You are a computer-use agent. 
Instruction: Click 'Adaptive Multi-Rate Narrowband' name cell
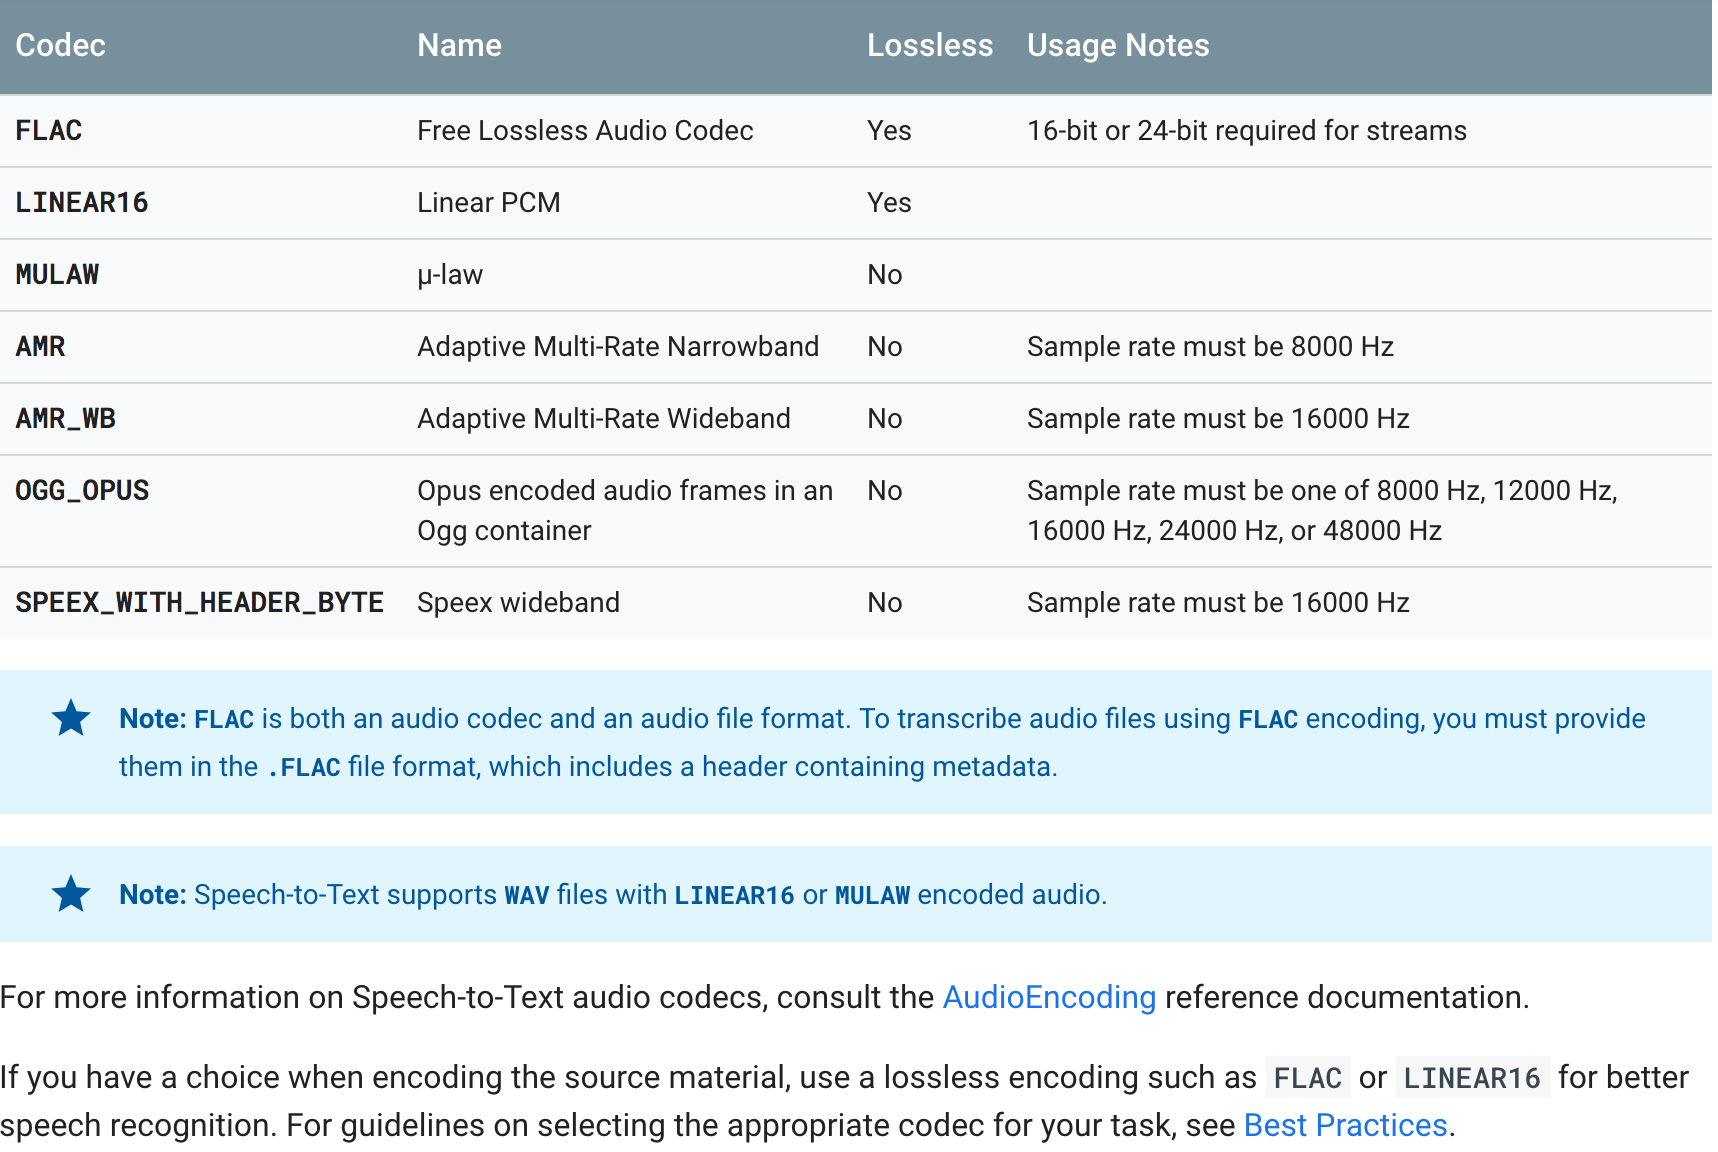tap(618, 347)
